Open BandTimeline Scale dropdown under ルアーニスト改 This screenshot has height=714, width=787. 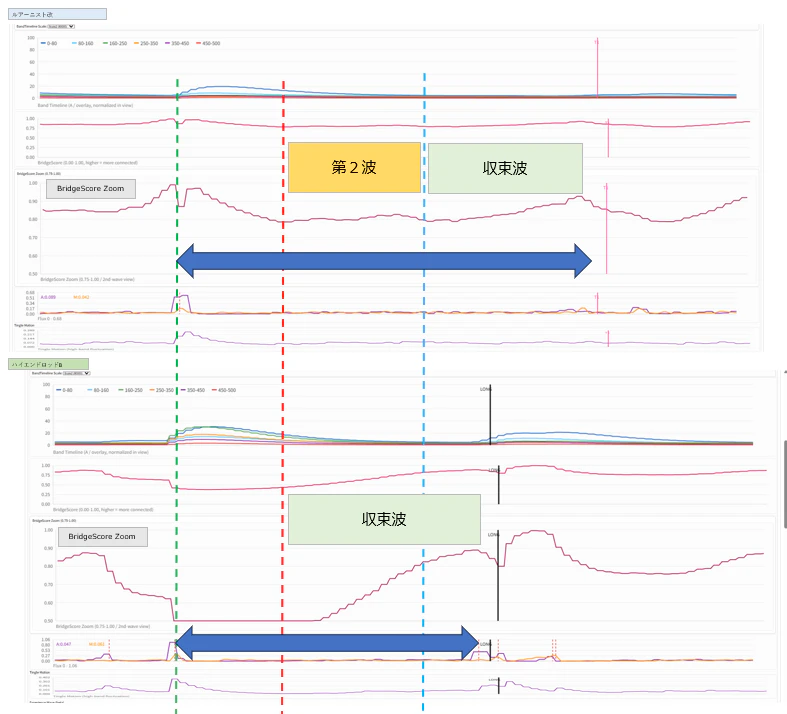coord(61,26)
